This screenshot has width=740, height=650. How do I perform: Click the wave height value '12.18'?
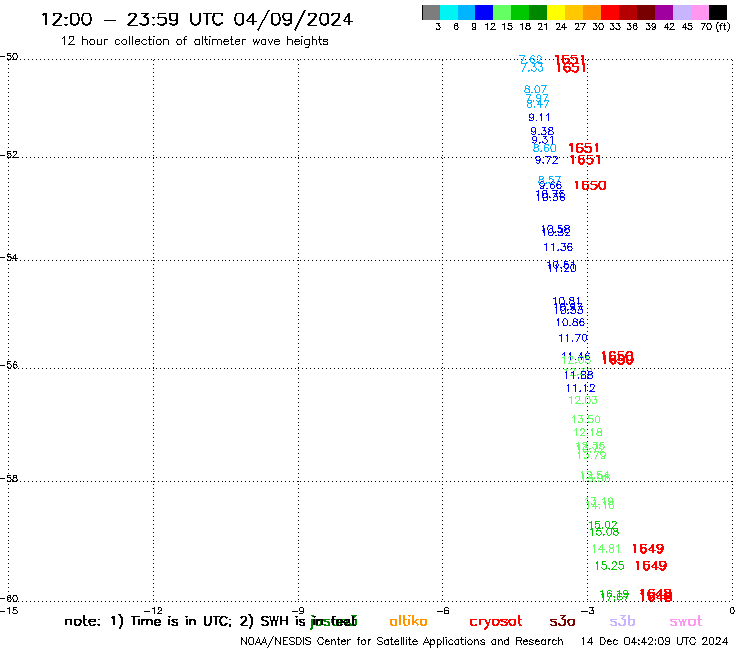point(588,432)
